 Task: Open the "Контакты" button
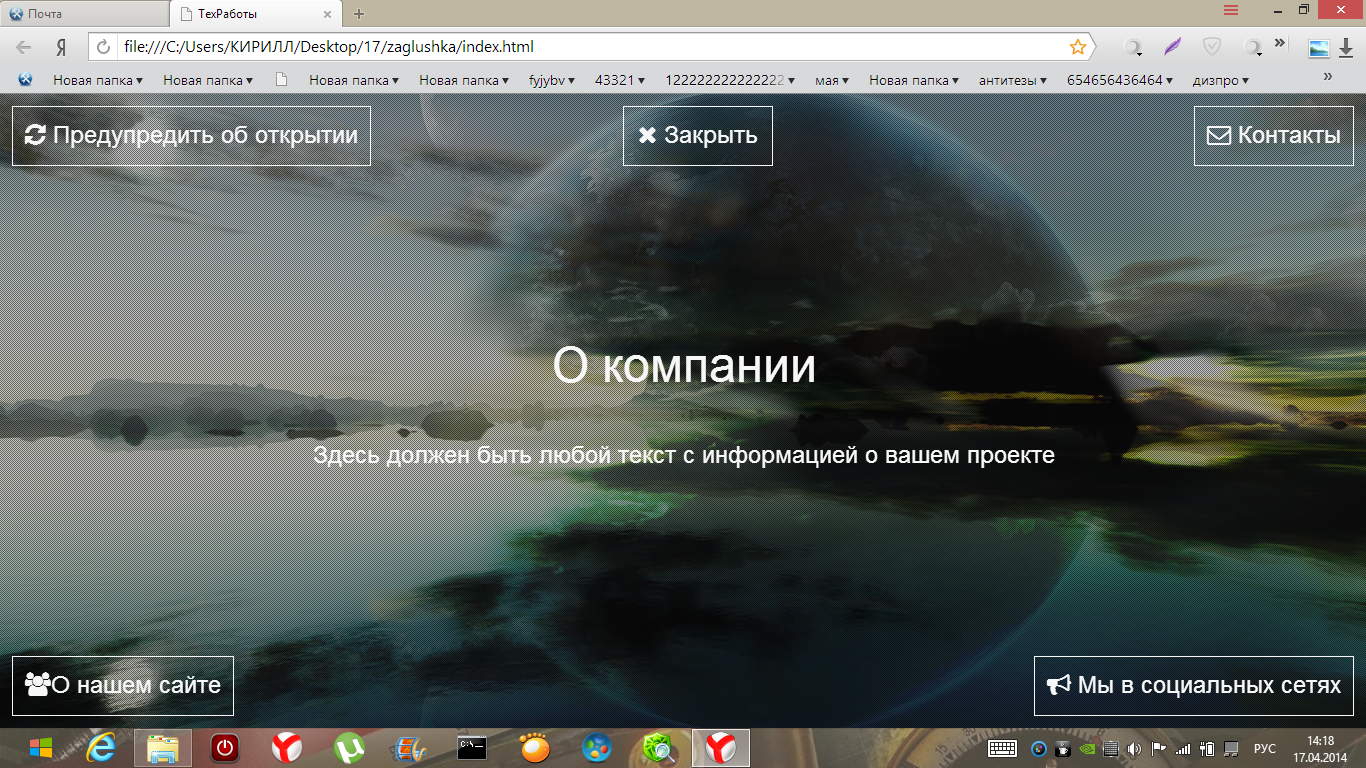1274,135
